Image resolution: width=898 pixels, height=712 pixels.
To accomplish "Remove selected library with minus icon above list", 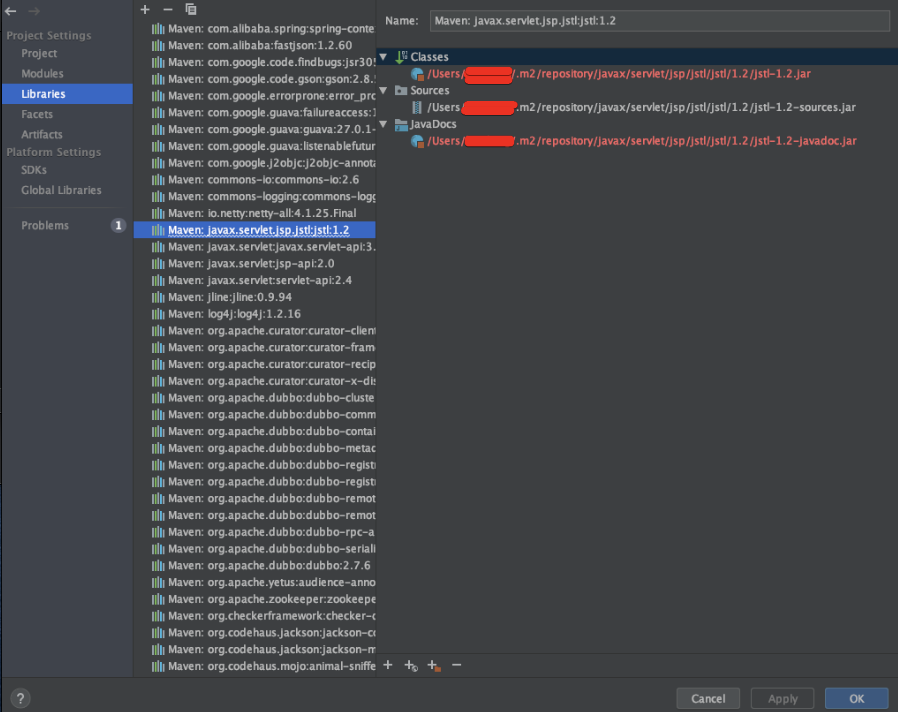I will click(168, 9).
